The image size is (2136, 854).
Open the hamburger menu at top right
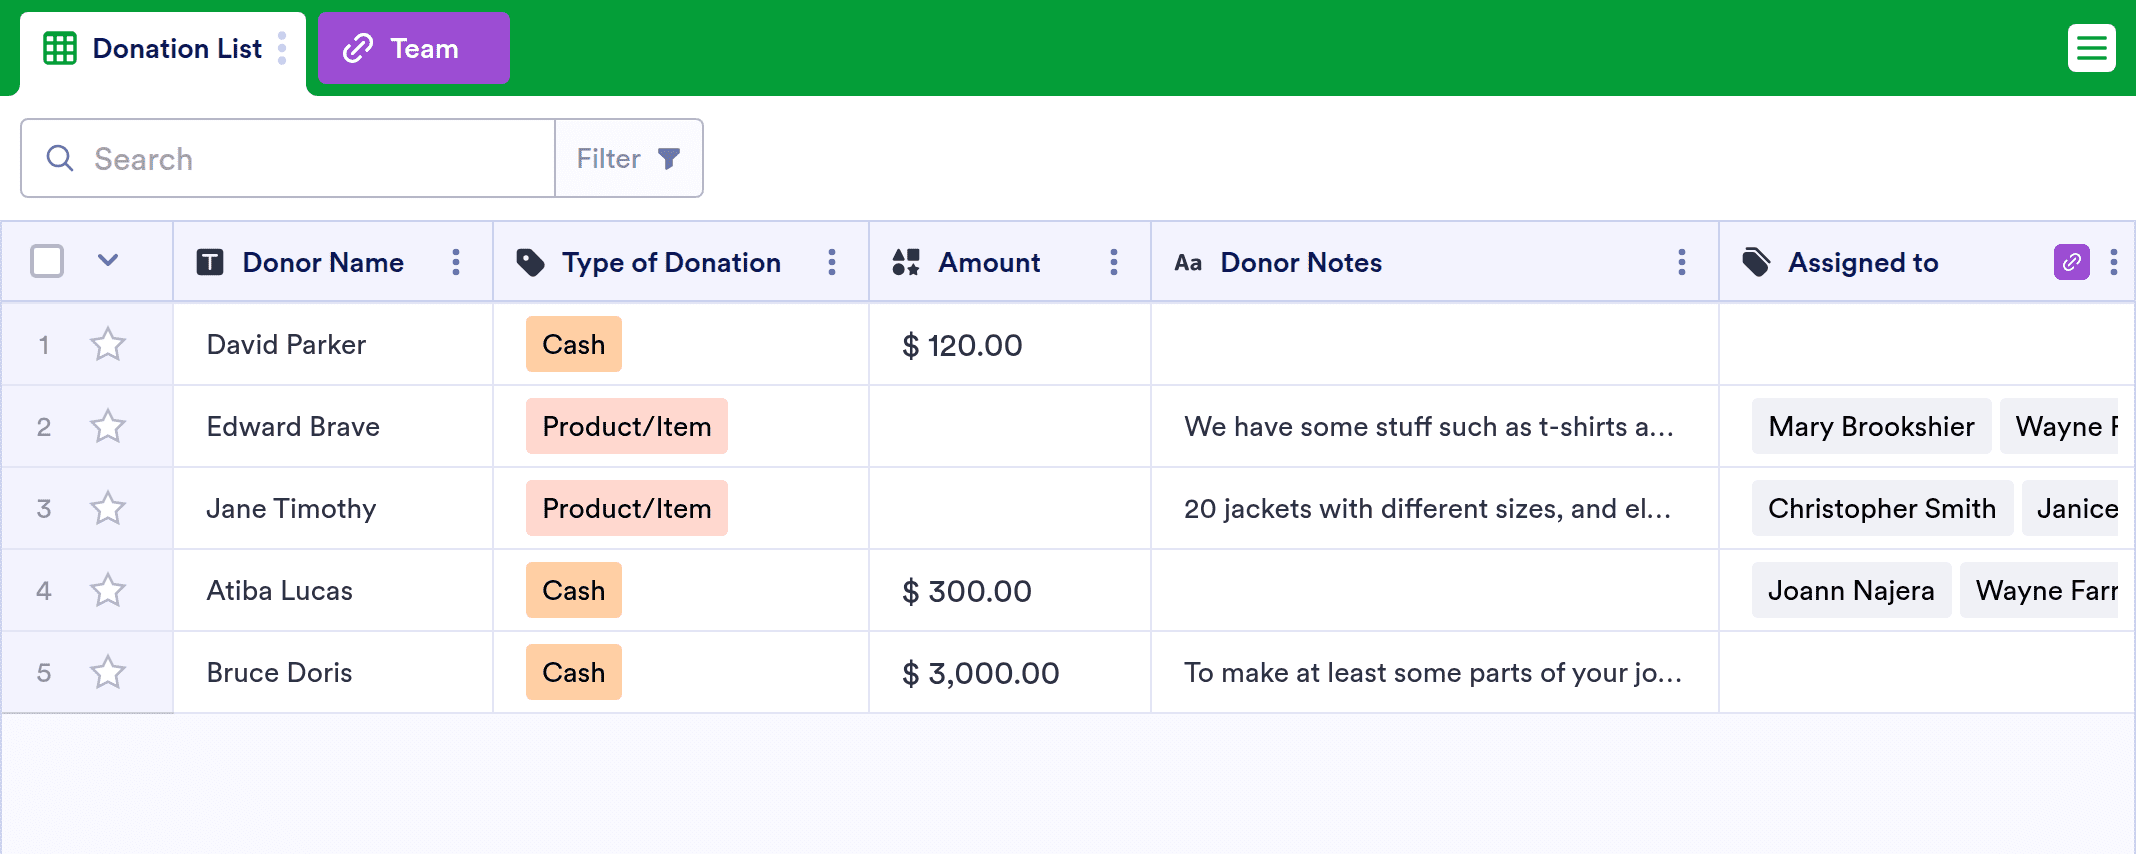pyautogui.click(x=2091, y=48)
